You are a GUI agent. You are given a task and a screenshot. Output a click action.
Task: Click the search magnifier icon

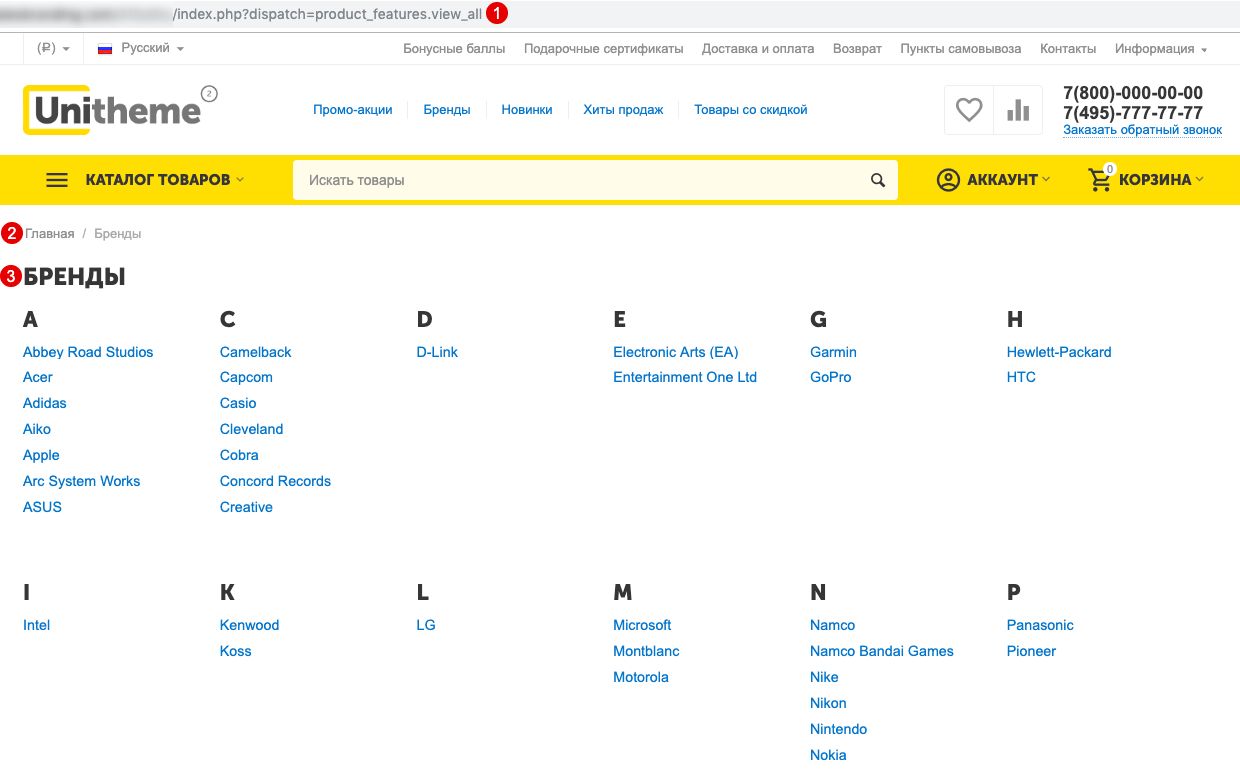[x=878, y=180]
